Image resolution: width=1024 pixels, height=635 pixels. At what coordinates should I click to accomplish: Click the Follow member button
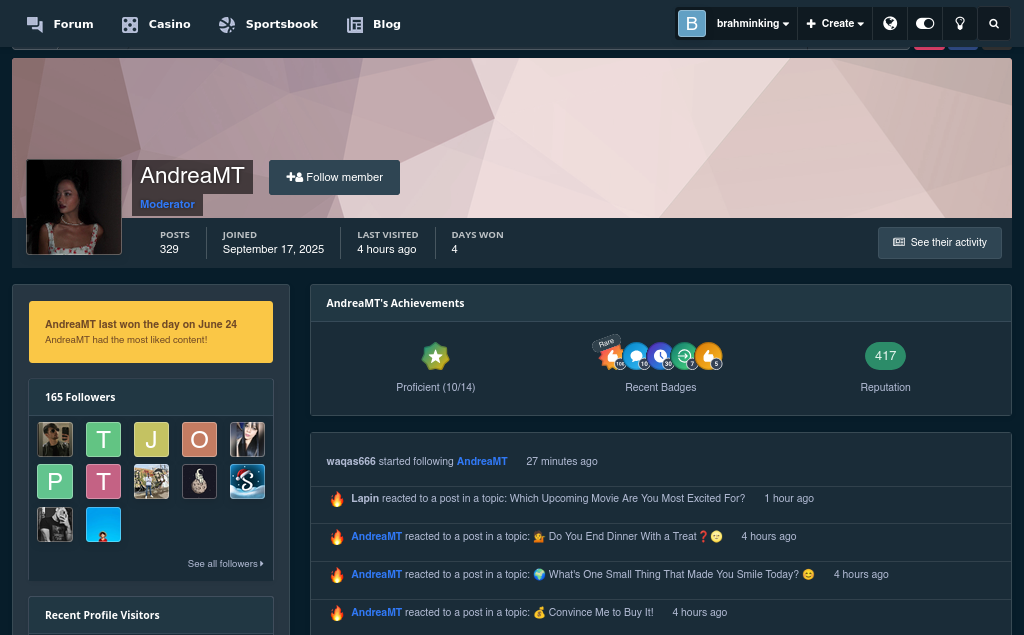334,177
